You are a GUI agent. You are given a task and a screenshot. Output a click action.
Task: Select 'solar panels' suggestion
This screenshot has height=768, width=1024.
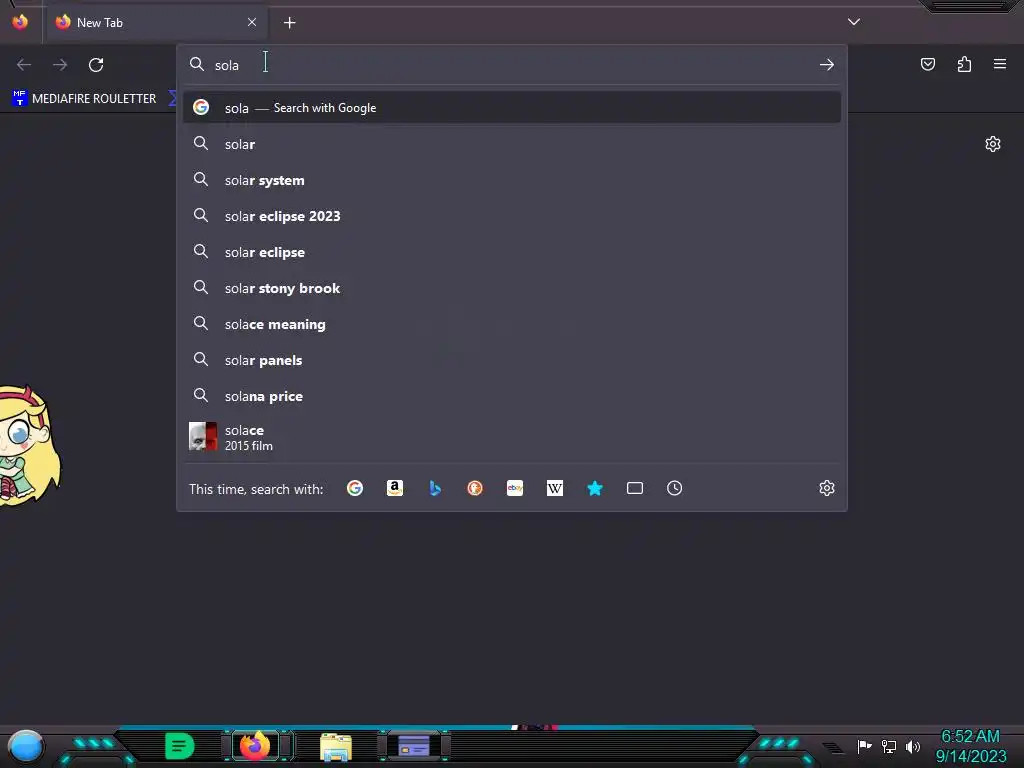(512, 359)
